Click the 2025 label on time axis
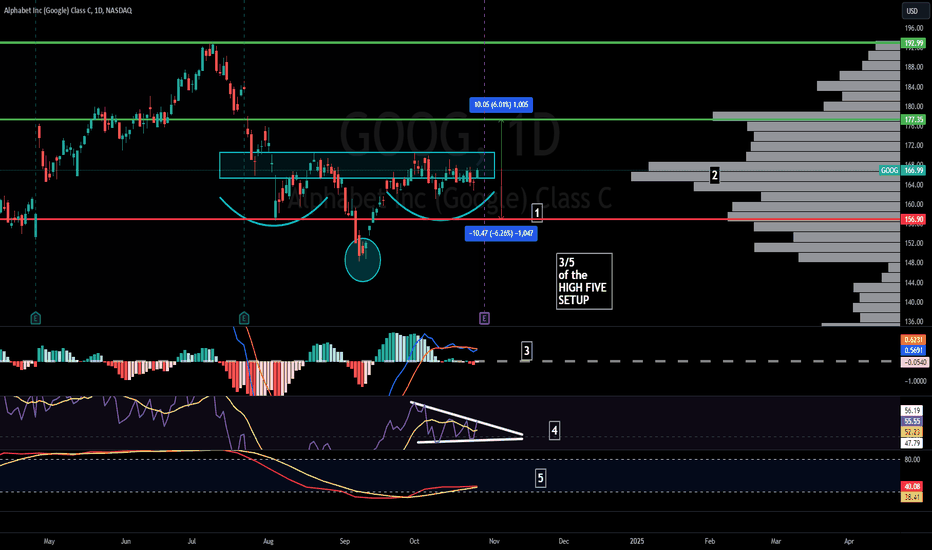The height and width of the screenshot is (550, 932). [637, 541]
